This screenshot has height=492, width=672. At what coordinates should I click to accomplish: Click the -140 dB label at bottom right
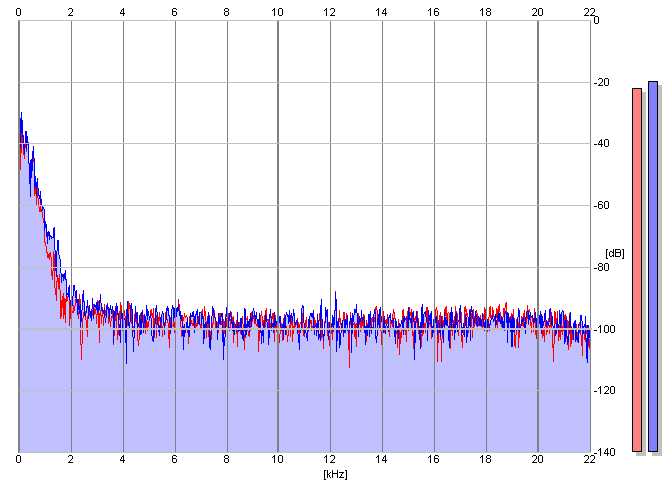(604, 452)
